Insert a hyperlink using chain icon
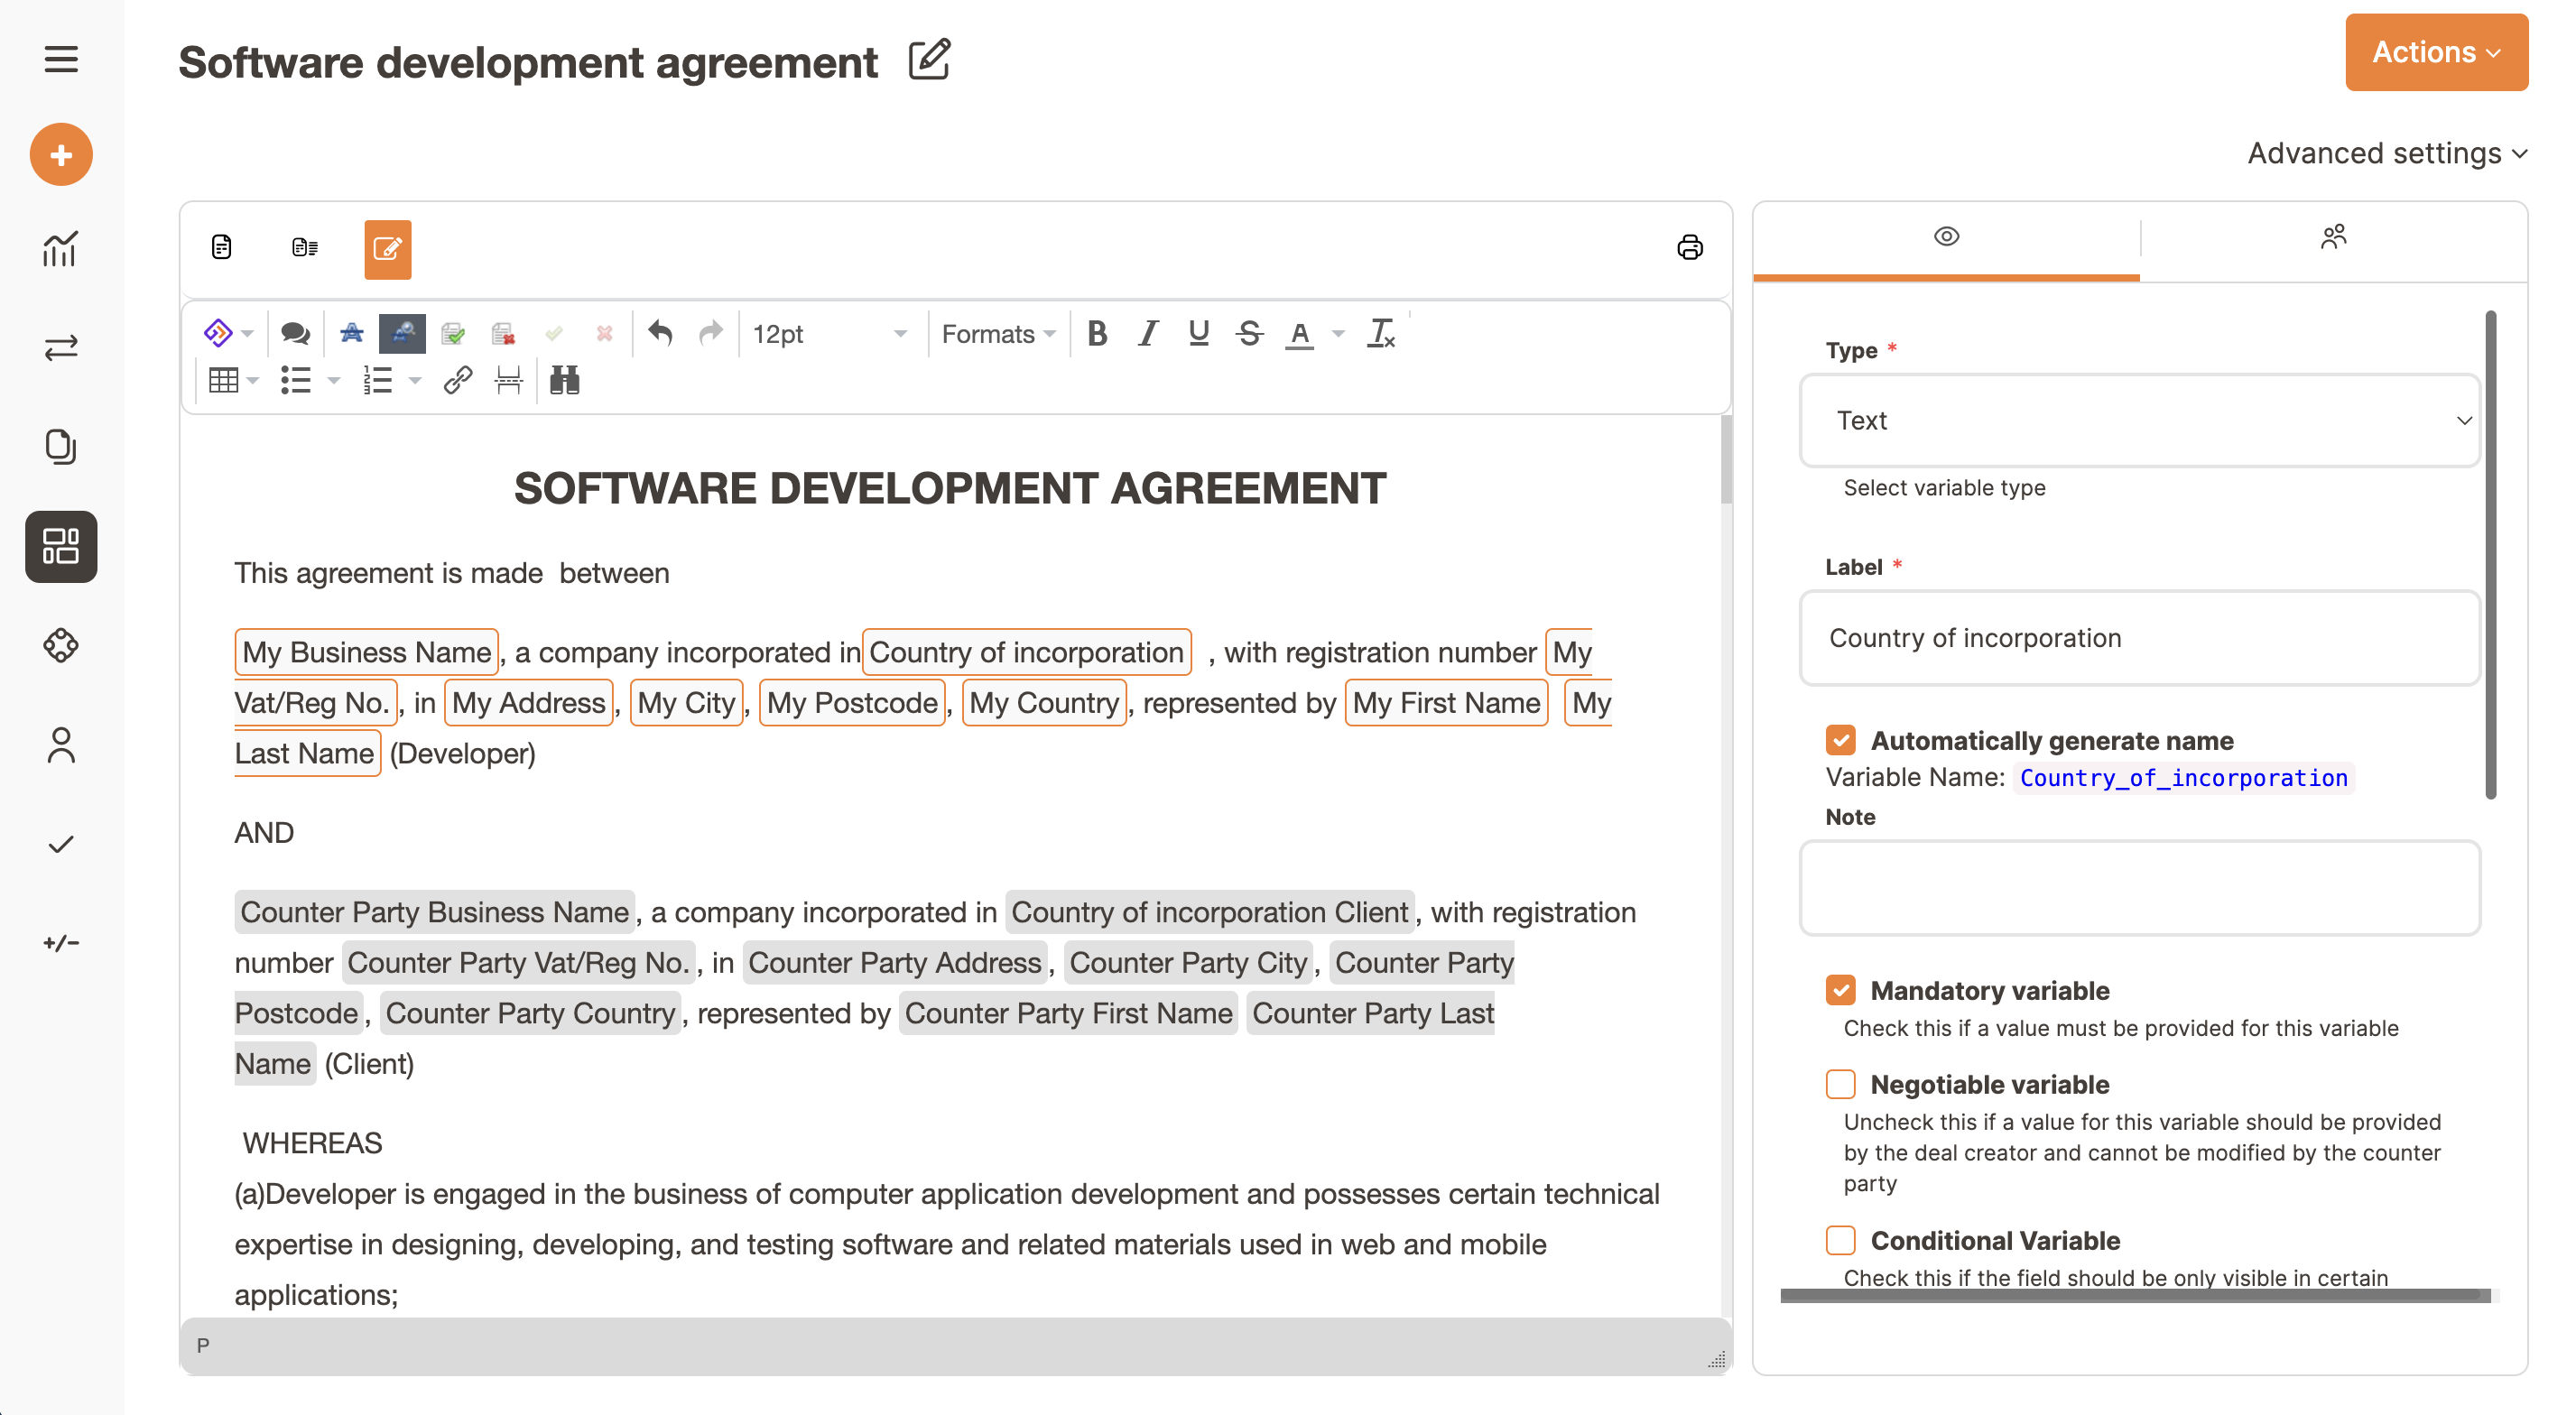Viewport: 2576px width, 1415px height. (x=458, y=380)
